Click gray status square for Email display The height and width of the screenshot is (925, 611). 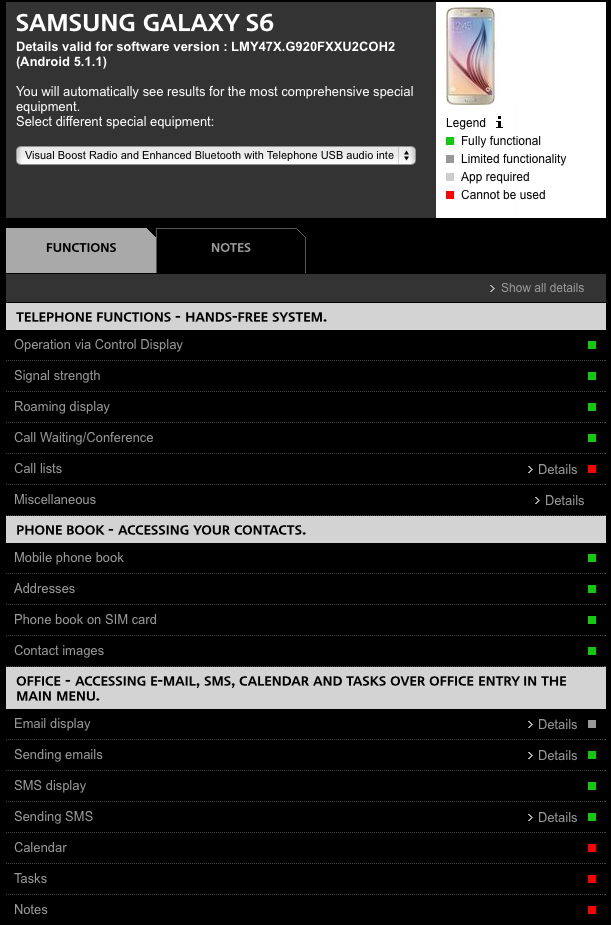click(x=592, y=724)
